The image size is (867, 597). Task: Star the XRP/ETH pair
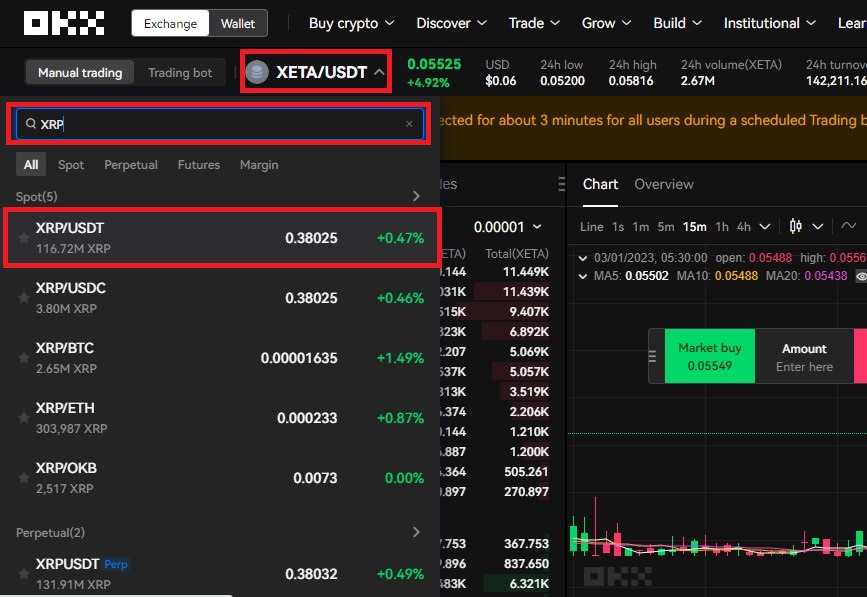pos(24,418)
